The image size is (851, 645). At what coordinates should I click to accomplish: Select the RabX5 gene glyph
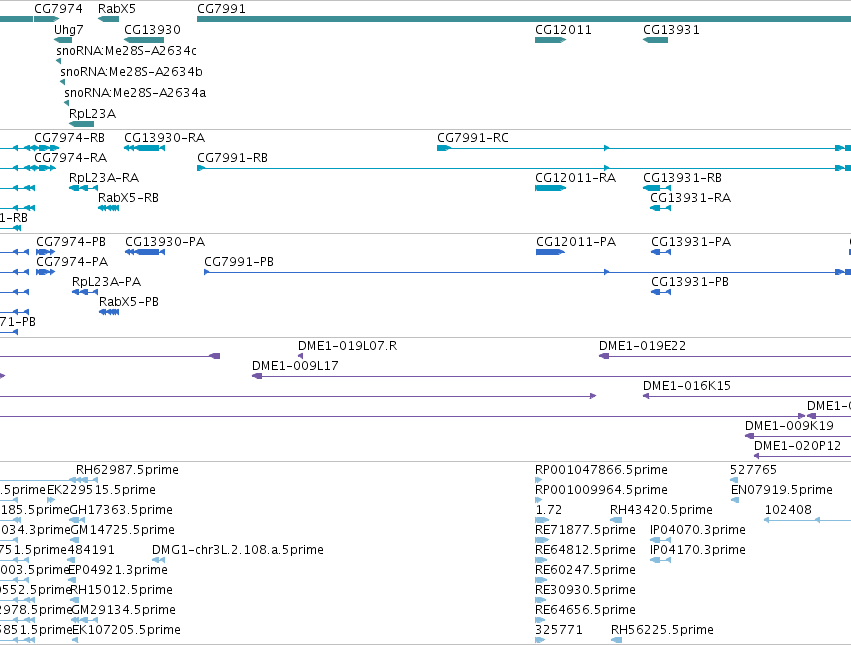109,19
